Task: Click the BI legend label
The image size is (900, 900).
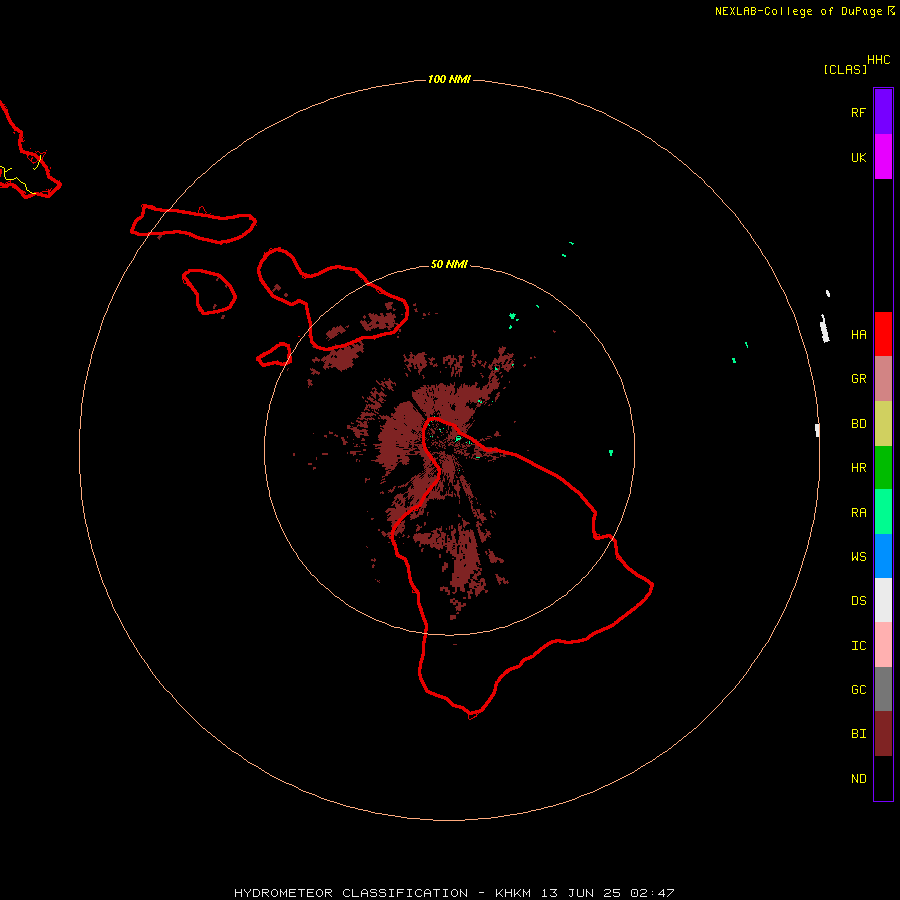Action: [858, 734]
